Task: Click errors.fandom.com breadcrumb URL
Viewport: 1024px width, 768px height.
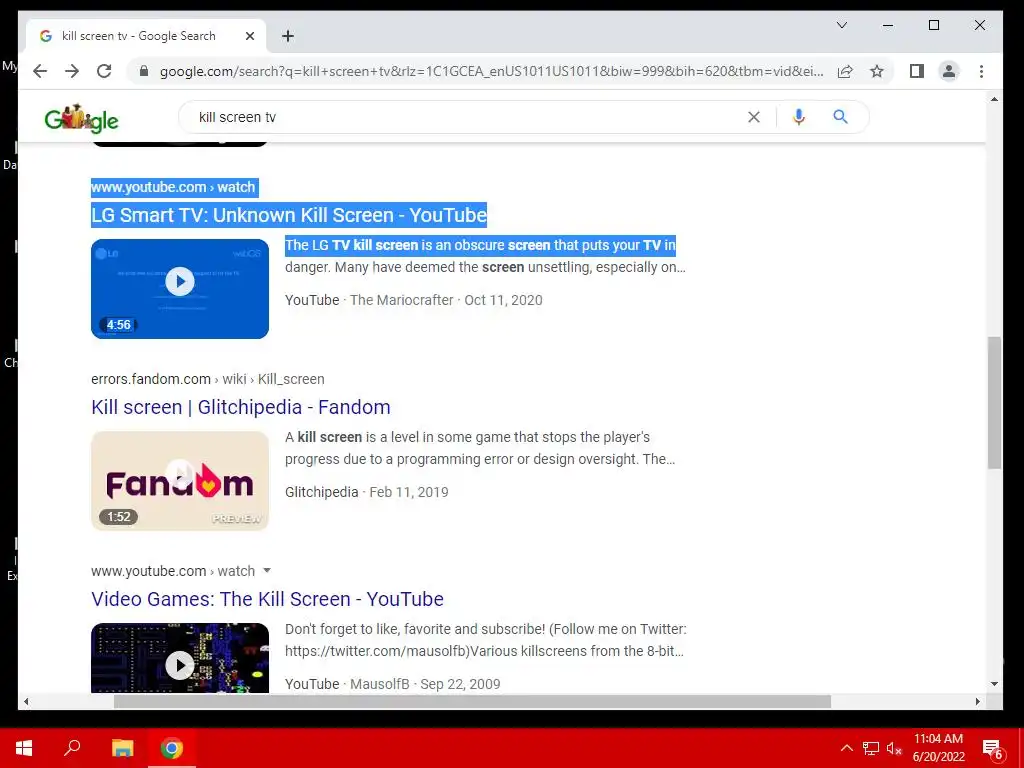Action: click(x=208, y=379)
